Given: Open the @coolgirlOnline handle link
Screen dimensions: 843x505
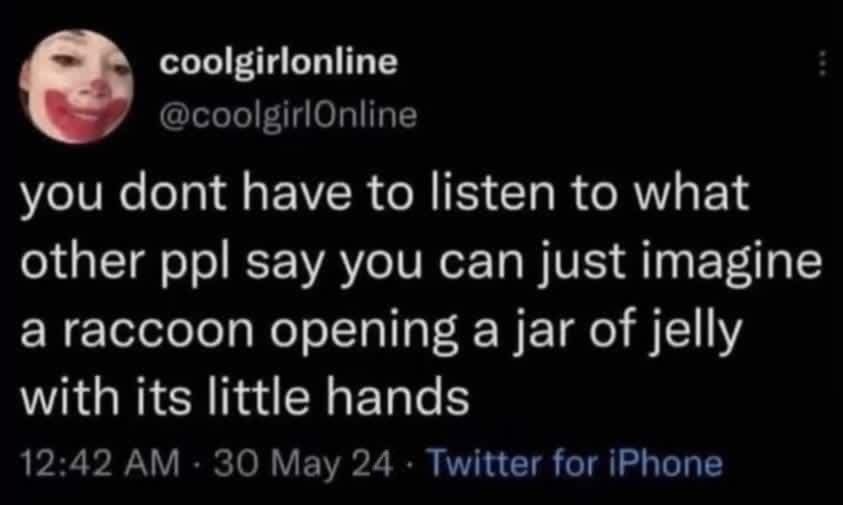Looking at the screenshot, I should click(288, 115).
